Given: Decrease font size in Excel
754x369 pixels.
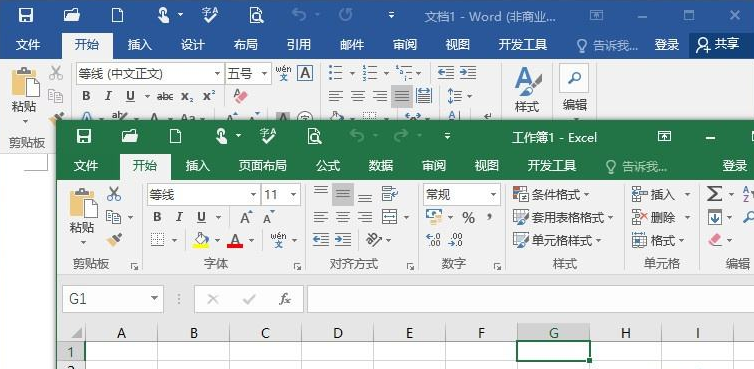Looking at the screenshot, I should click(x=269, y=217).
